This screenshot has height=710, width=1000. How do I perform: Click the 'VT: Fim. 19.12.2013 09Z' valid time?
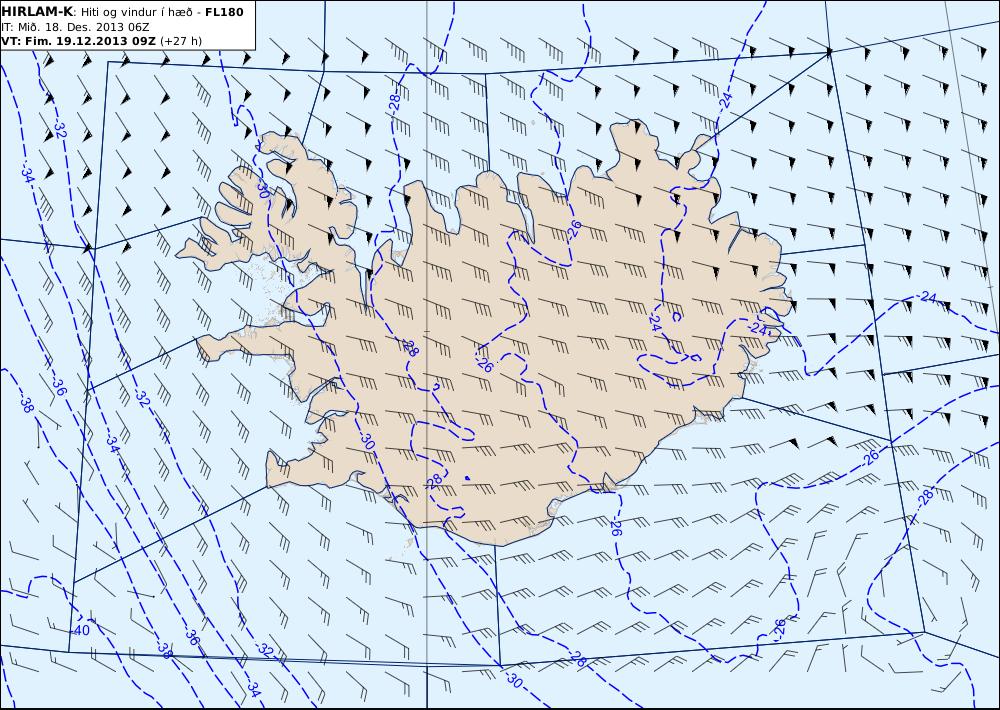(78, 41)
